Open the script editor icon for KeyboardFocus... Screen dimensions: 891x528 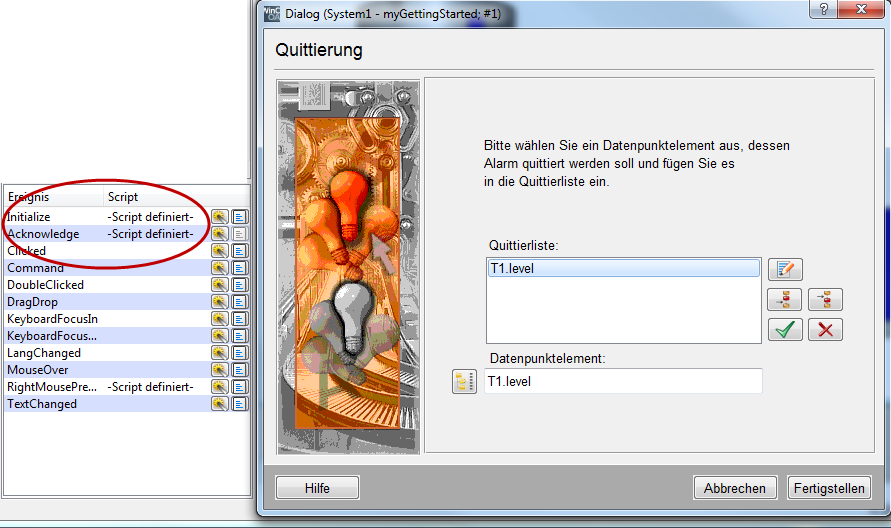tap(240, 336)
